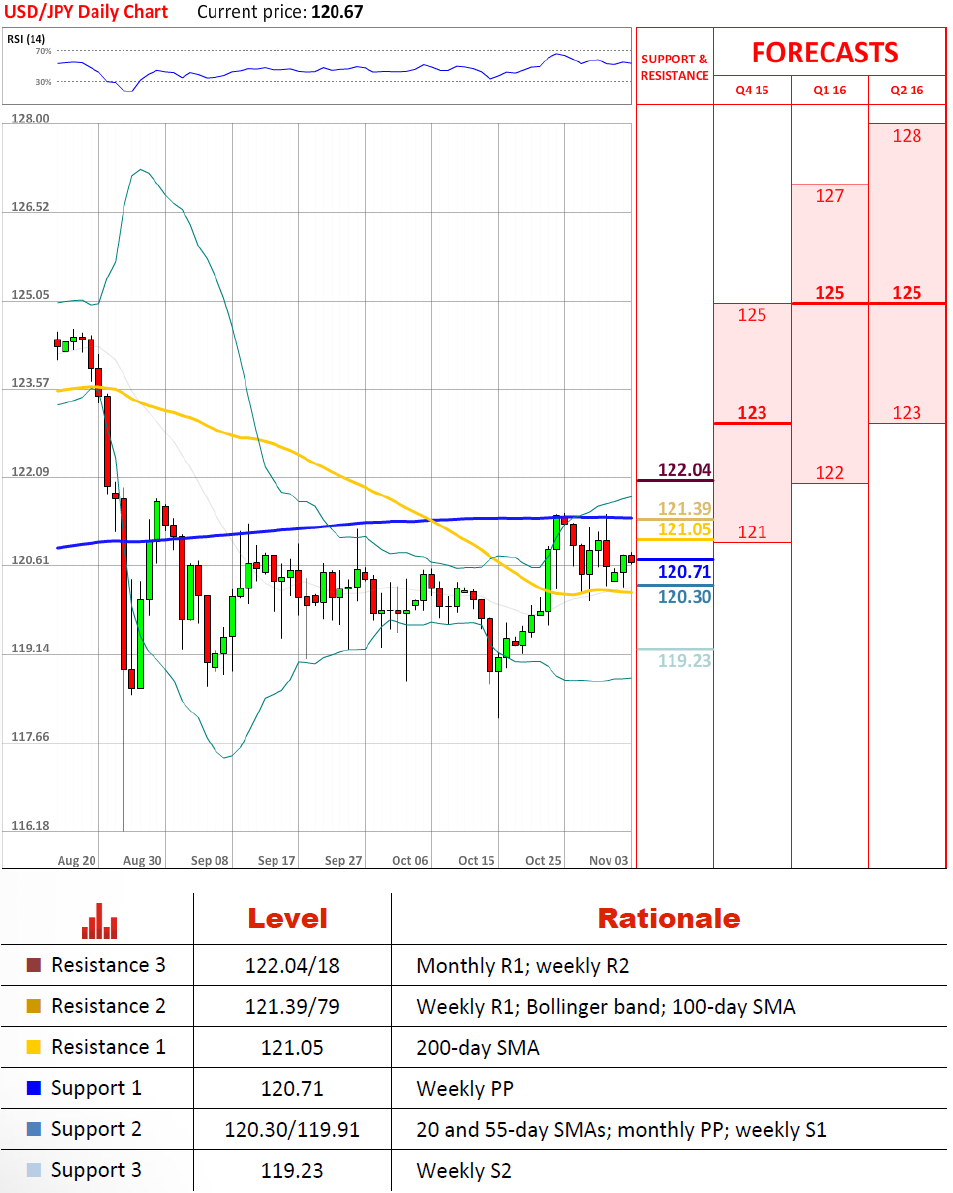Click the bold 123 in the Q4 15 column

(751, 413)
